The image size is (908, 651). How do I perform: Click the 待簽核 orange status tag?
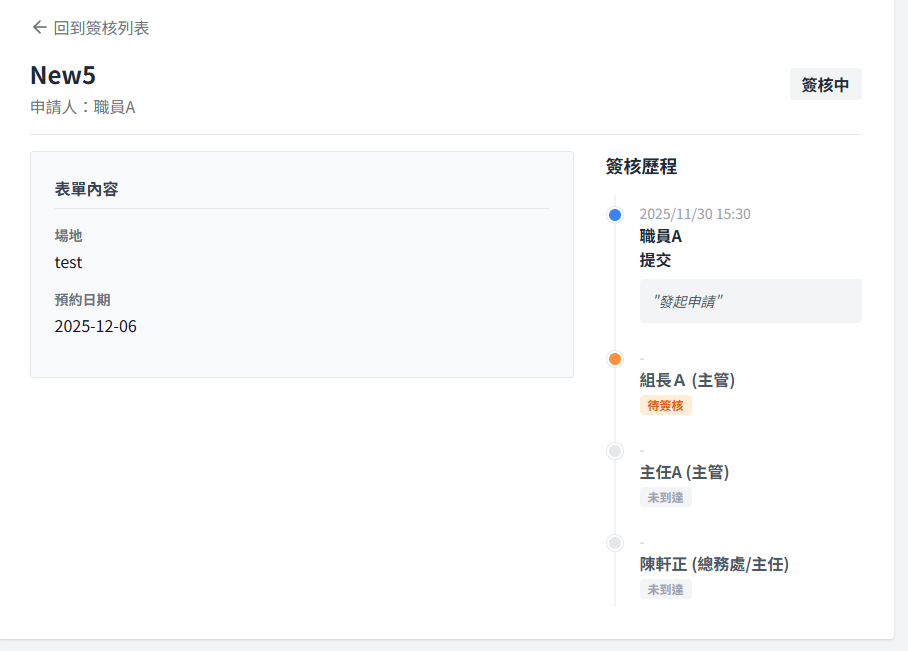(665, 405)
